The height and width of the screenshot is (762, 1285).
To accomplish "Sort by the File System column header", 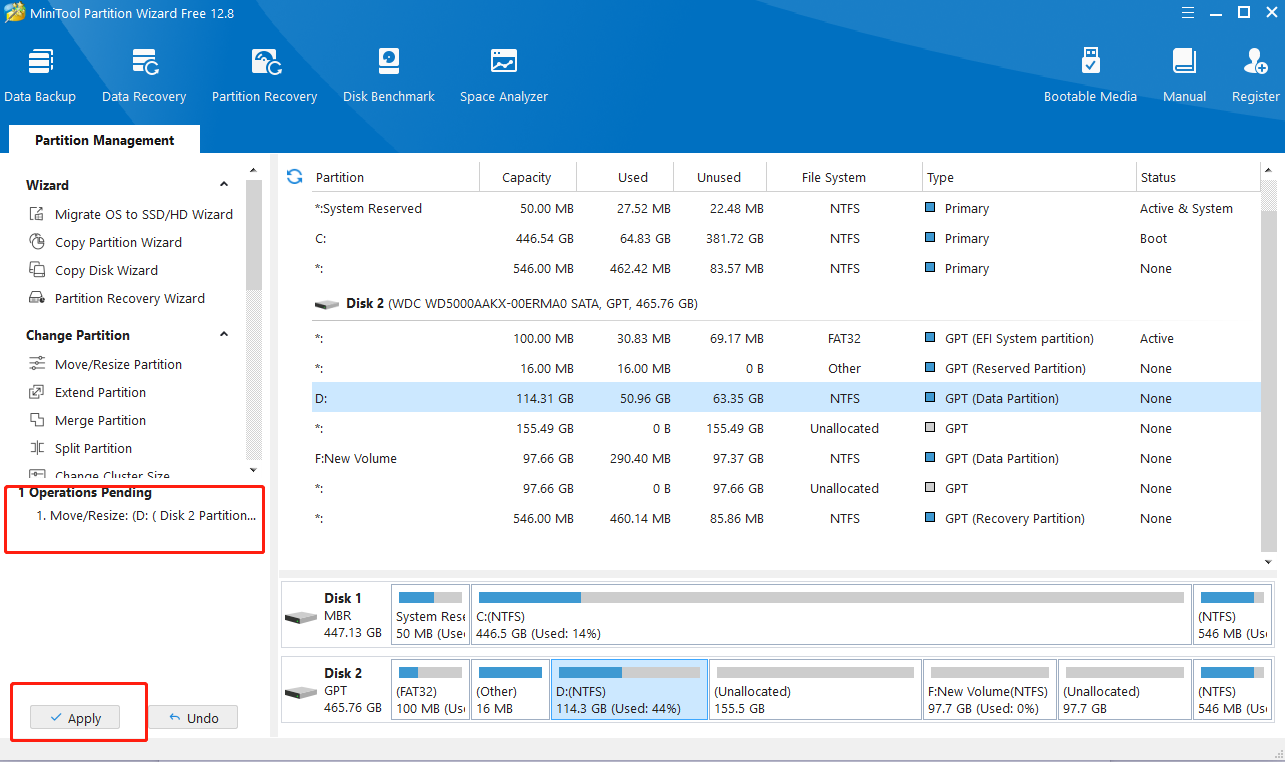I will [844, 177].
